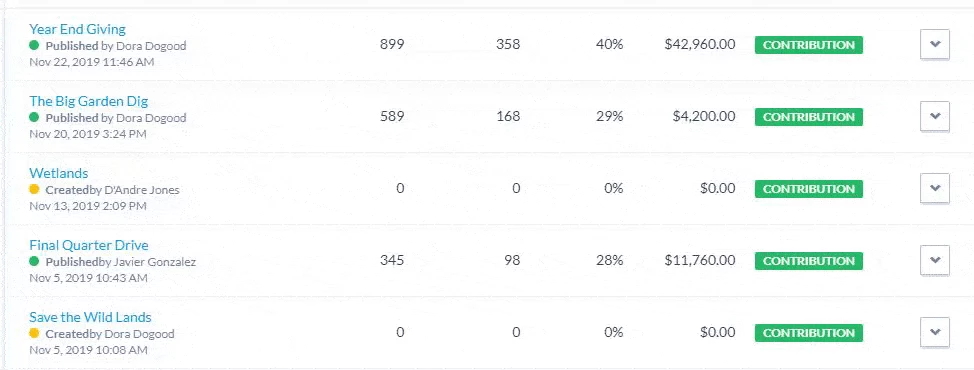Open the Final Quarter Drive page
Image resolution: width=974 pixels, height=370 pixels.
coord(89,245)
